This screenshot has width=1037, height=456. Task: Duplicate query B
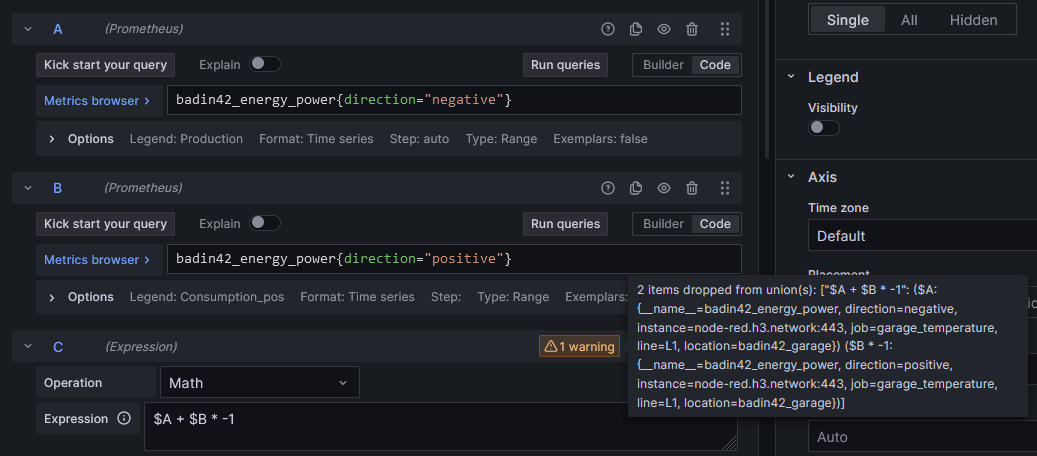click(636, 188)
